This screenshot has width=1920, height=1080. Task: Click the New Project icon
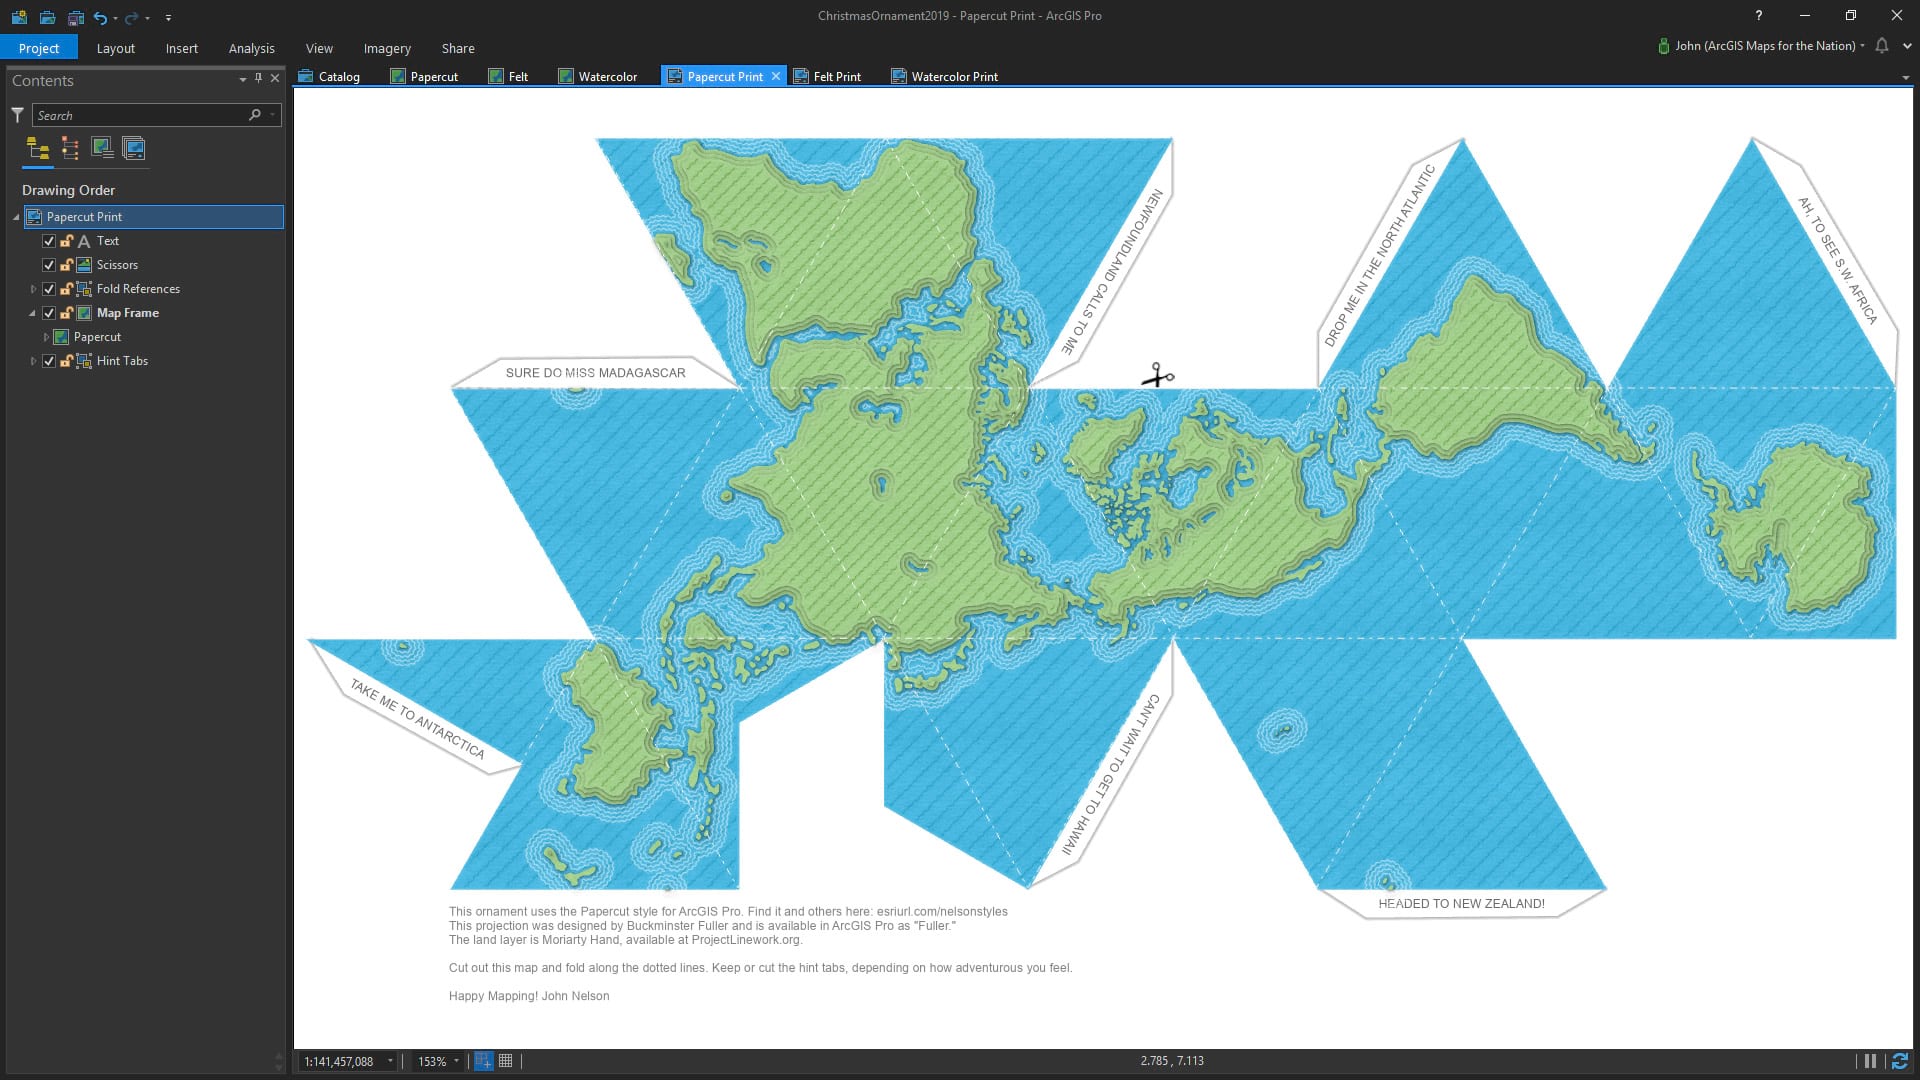(19, 17)
